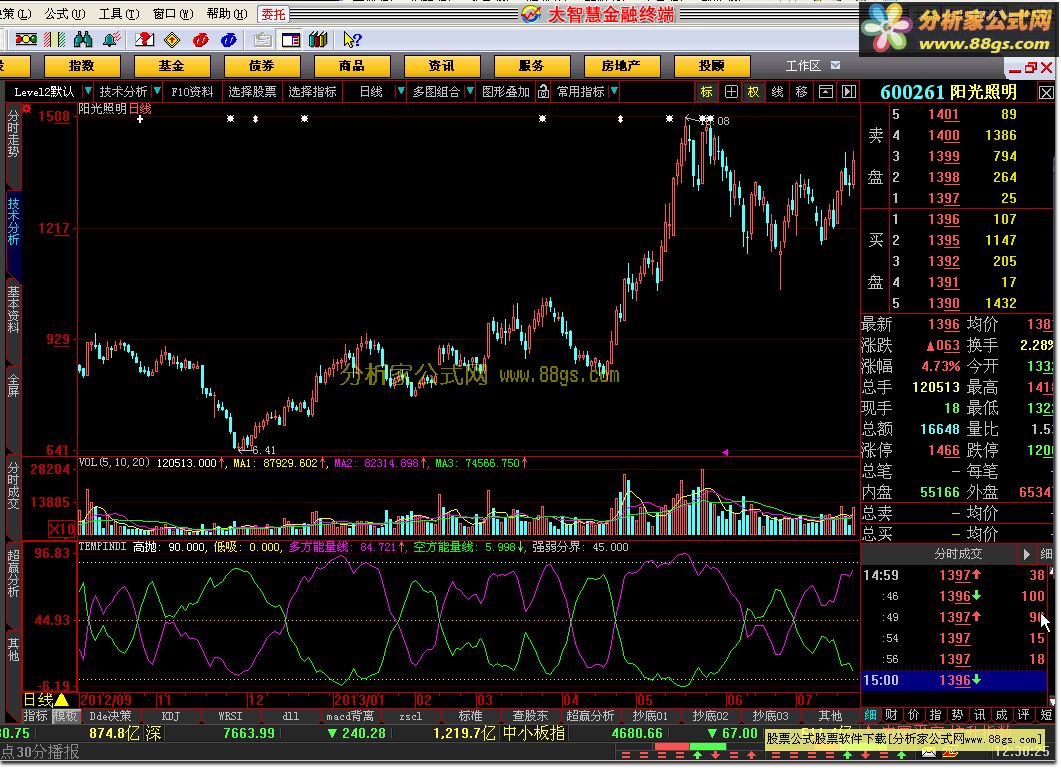Click the trade list vertical scrollbar
This screenshot has height=768, width=1061.
[1052, 636]
